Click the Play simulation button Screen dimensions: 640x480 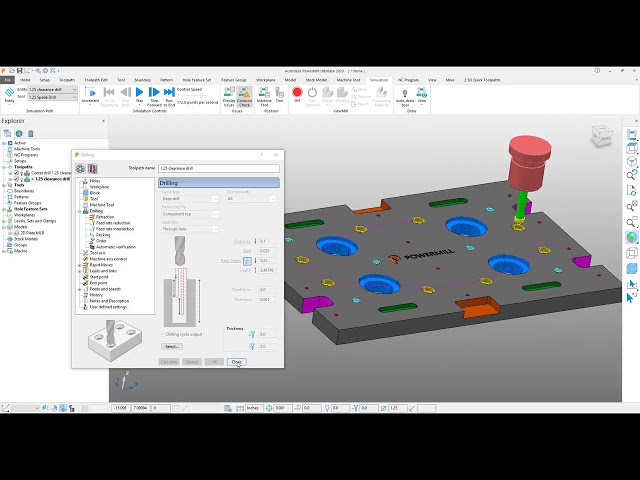139,95
